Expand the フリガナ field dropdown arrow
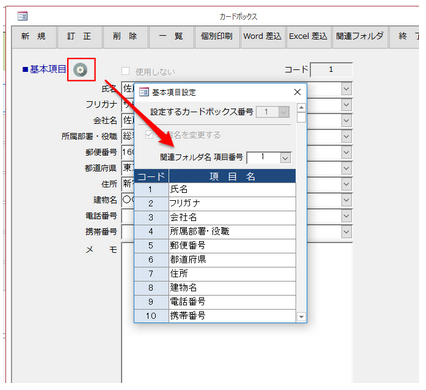The height and width of the screenshot is (390, 426). [347, 105]
